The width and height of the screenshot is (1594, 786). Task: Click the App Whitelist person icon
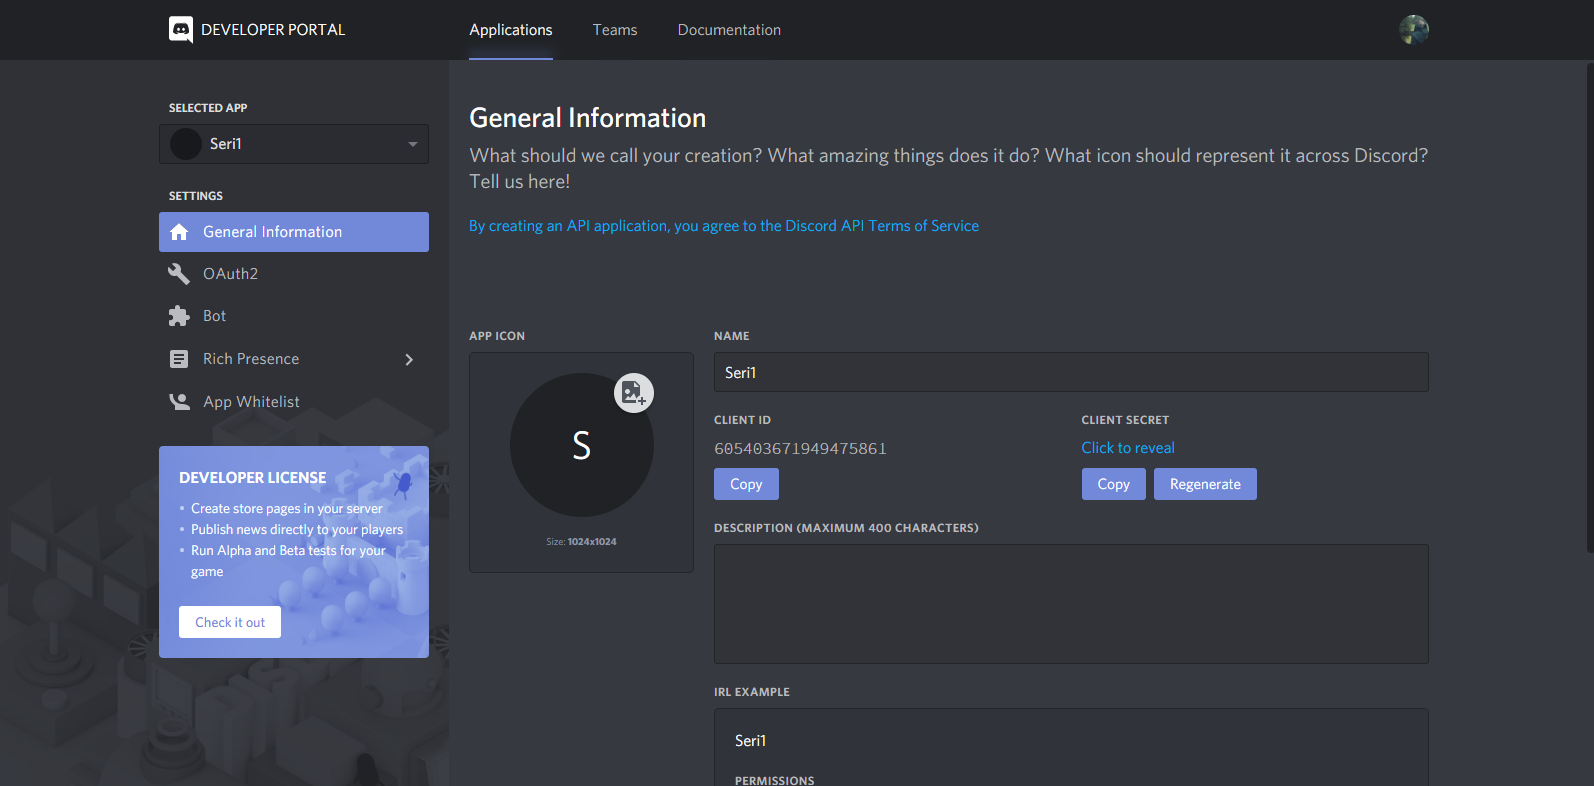click(x=179, y=402)
